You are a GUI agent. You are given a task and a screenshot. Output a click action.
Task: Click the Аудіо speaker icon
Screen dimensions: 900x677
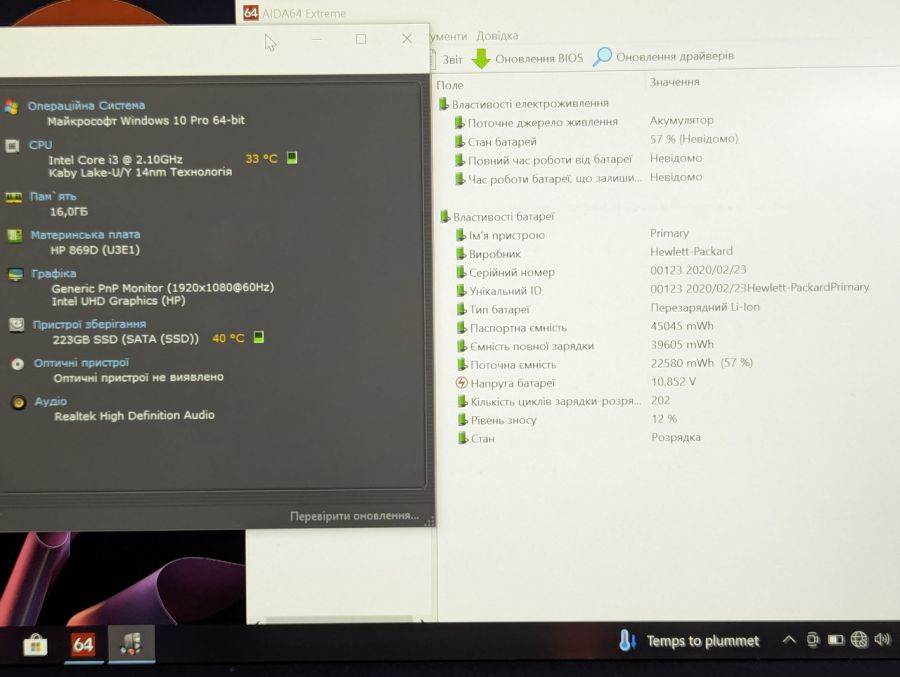[19, 403]
